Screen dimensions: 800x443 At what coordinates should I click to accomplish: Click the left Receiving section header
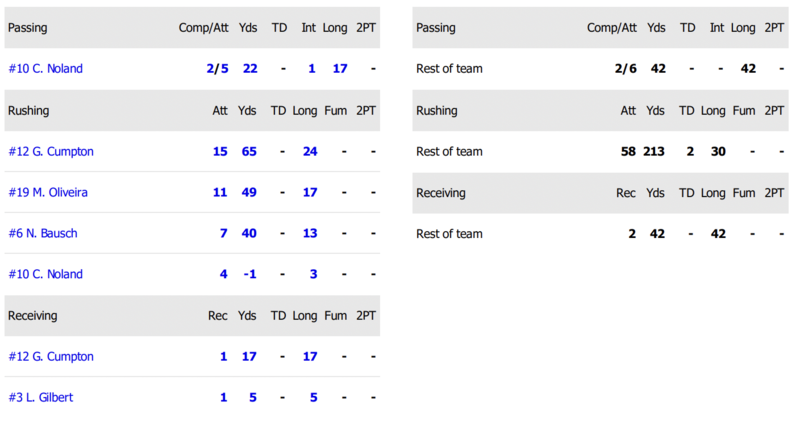(32, 315)
